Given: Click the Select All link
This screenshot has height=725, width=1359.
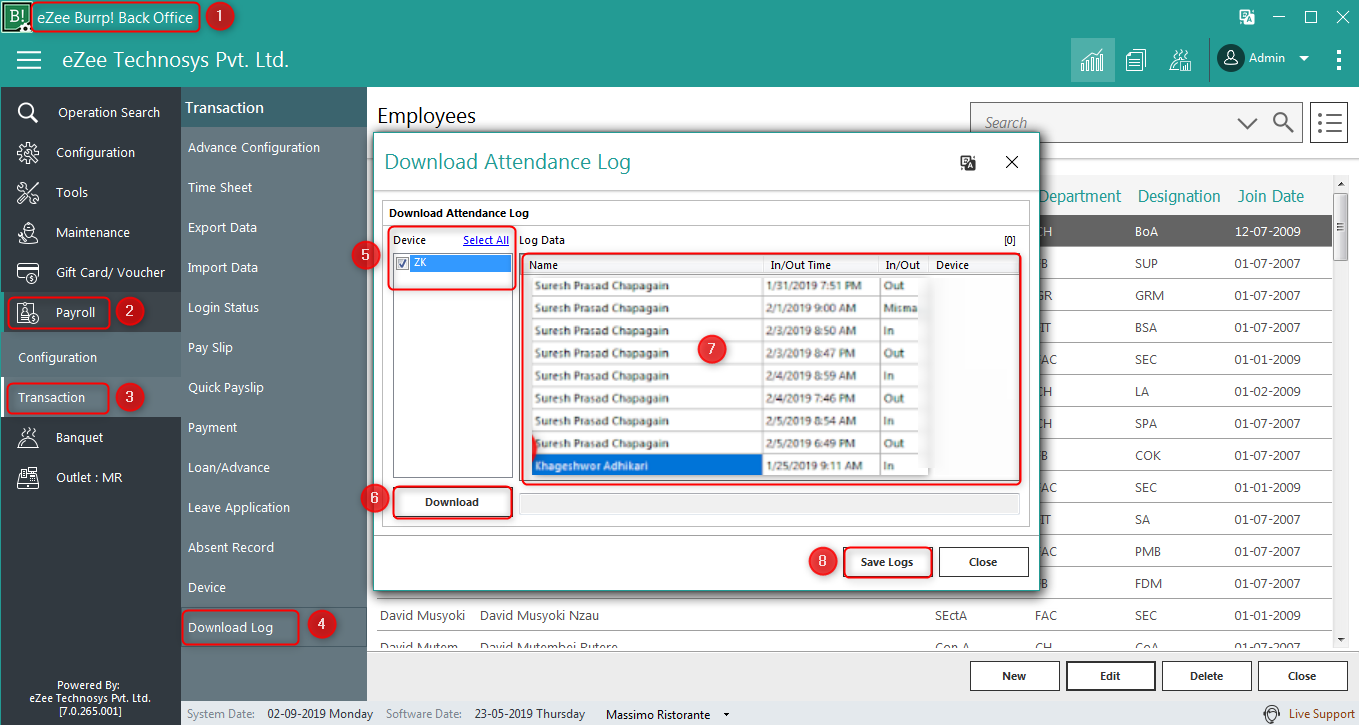Looking at the screenshot, I should pyautogui.click(x=486, y=240).
